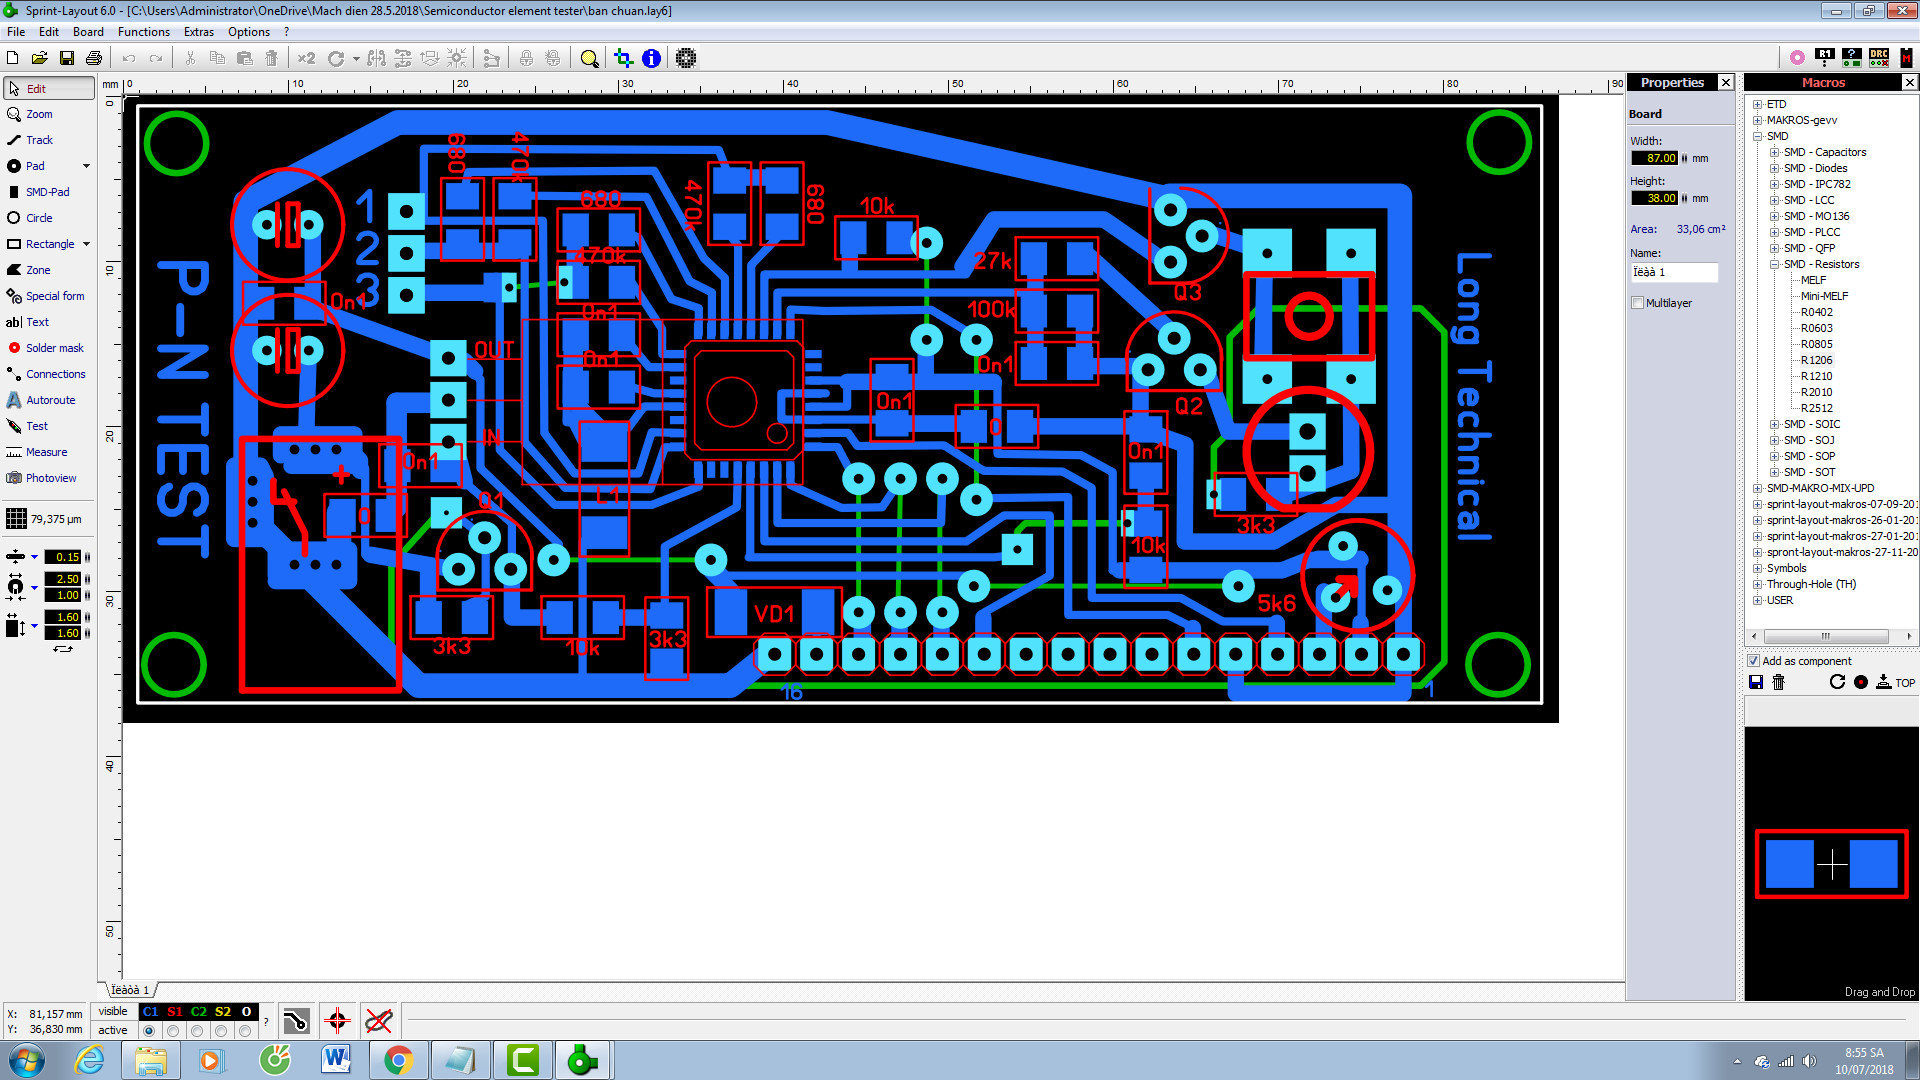This screenshot has width=1920, height=1080.
Task: Expand SMD - Capacitors folder
Action: click(1774, 152)
